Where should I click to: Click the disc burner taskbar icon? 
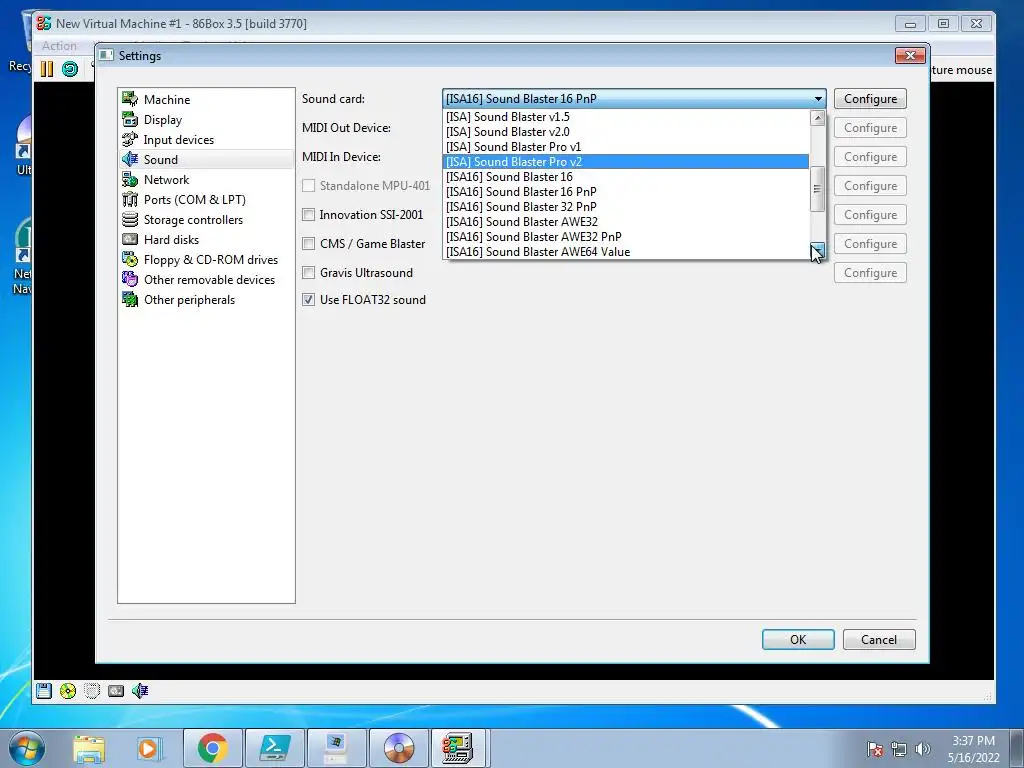399,748
